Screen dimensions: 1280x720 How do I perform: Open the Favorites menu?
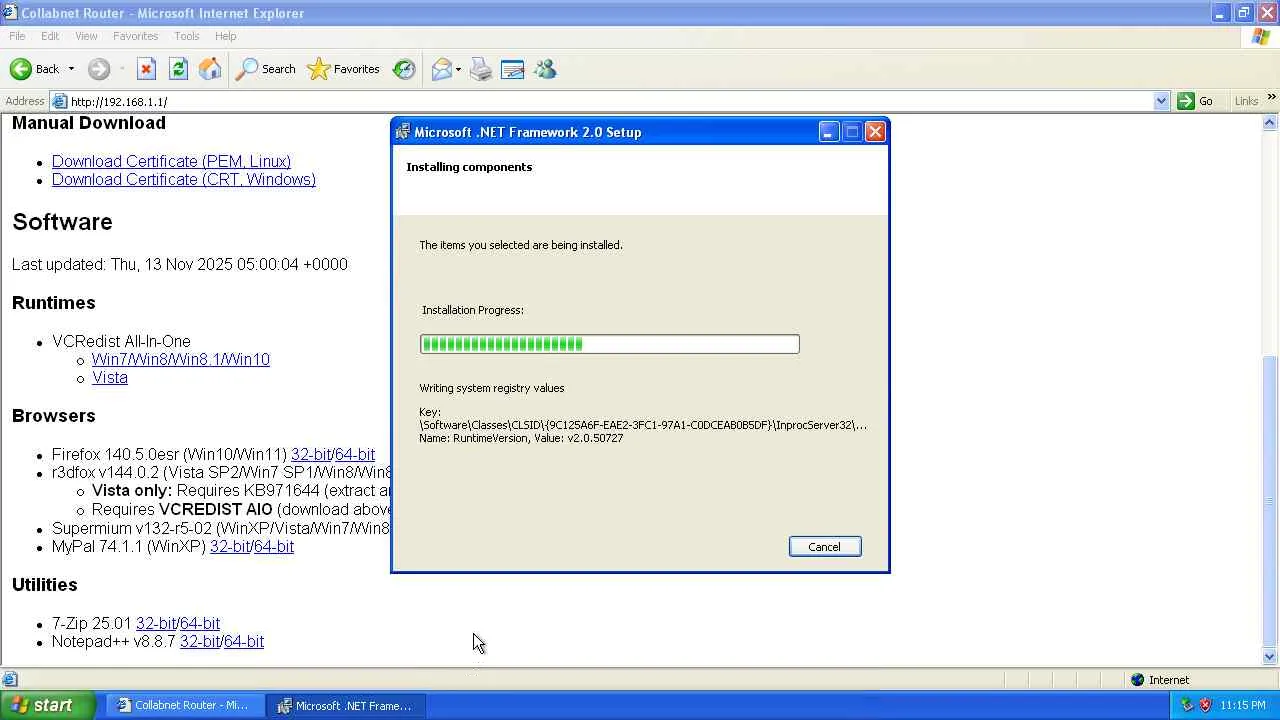136,36
